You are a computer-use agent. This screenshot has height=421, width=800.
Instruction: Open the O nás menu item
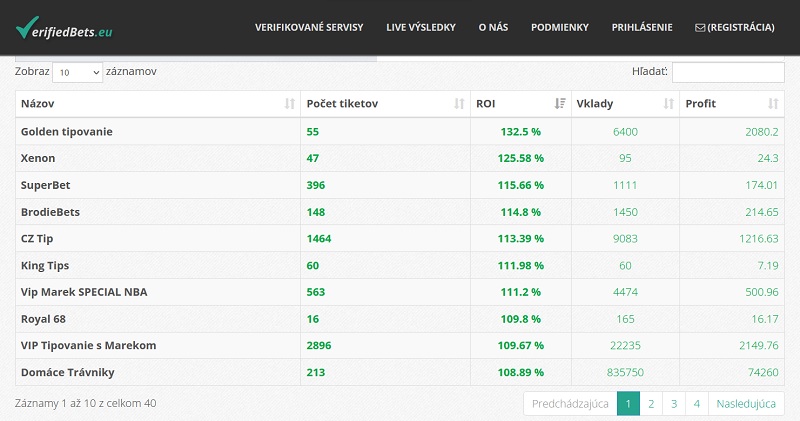click(493, 28)
